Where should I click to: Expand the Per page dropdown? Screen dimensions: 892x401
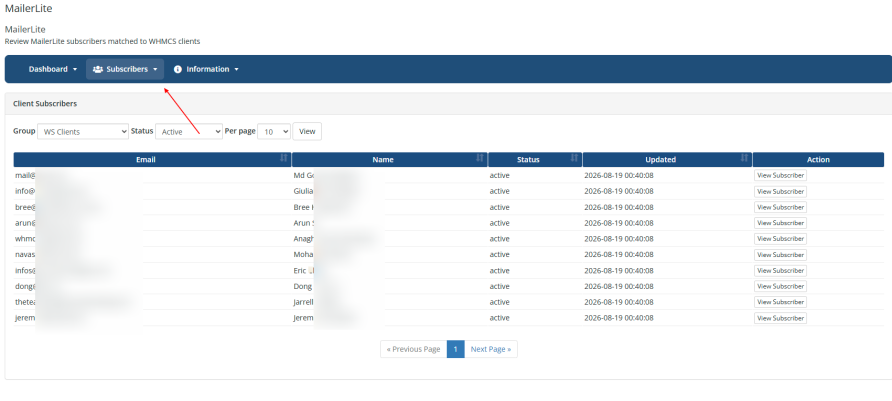[x=274, y=131]
